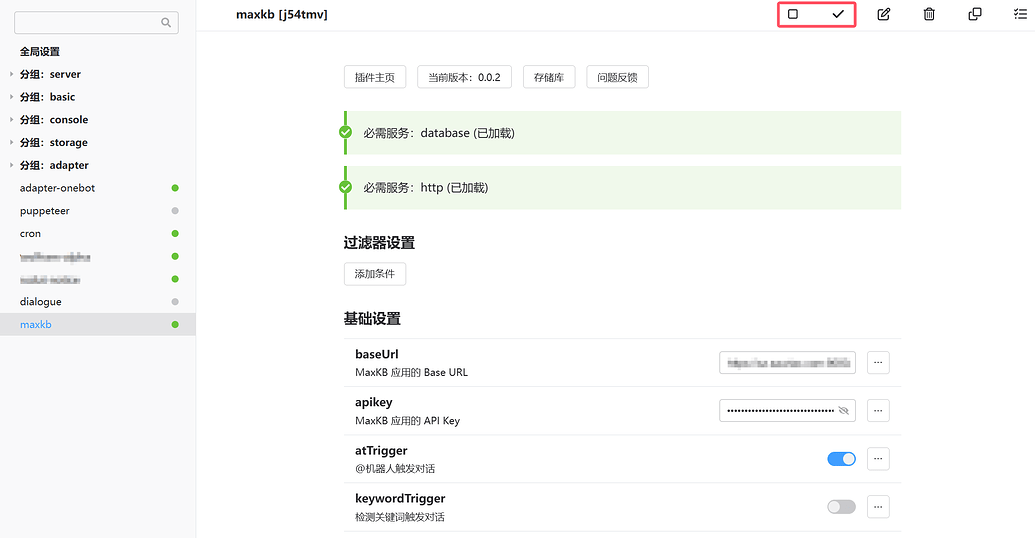Open the more options button for baseUrl
Image resolution: width=1035 pixels, height=538 pixels.
(878, 362)
